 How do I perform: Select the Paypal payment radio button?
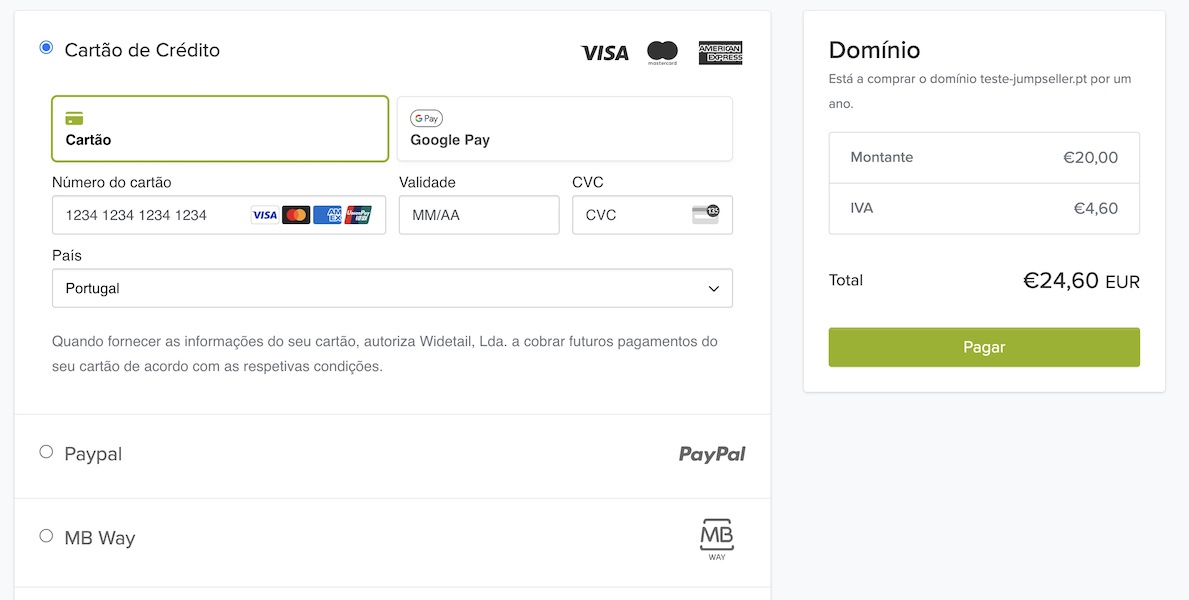46,452
